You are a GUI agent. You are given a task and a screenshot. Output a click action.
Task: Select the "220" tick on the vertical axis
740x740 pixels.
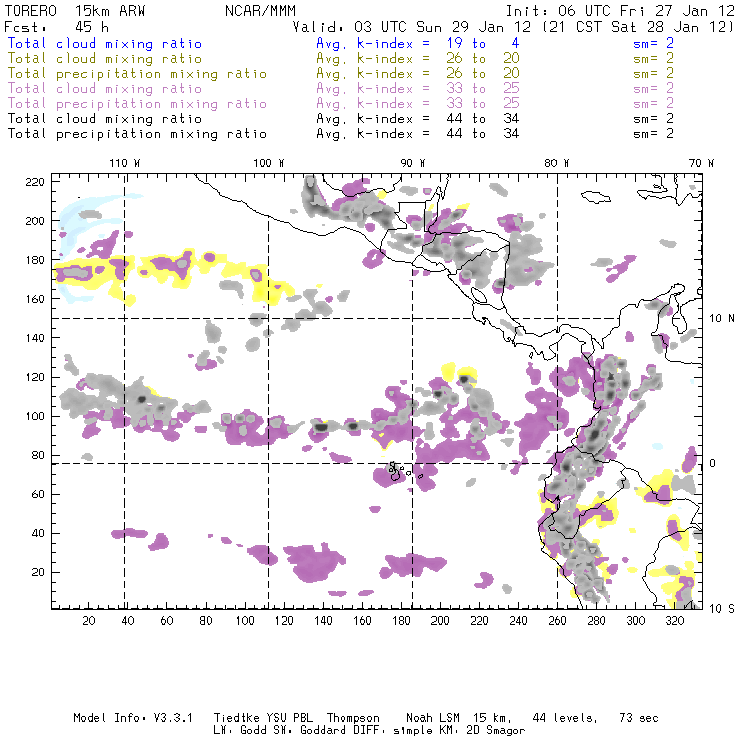click(35, 182)
